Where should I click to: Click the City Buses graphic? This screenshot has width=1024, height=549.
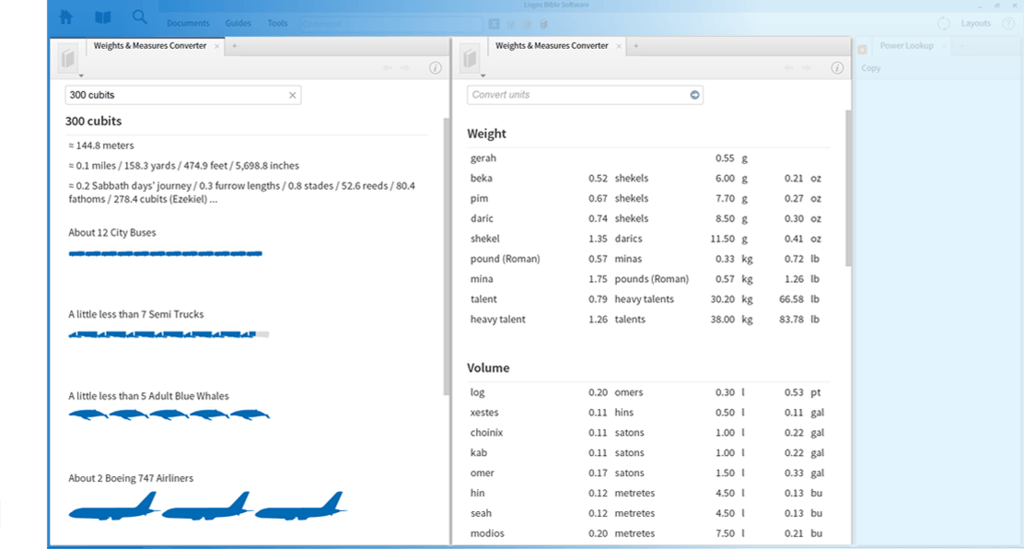click(165, 253)
